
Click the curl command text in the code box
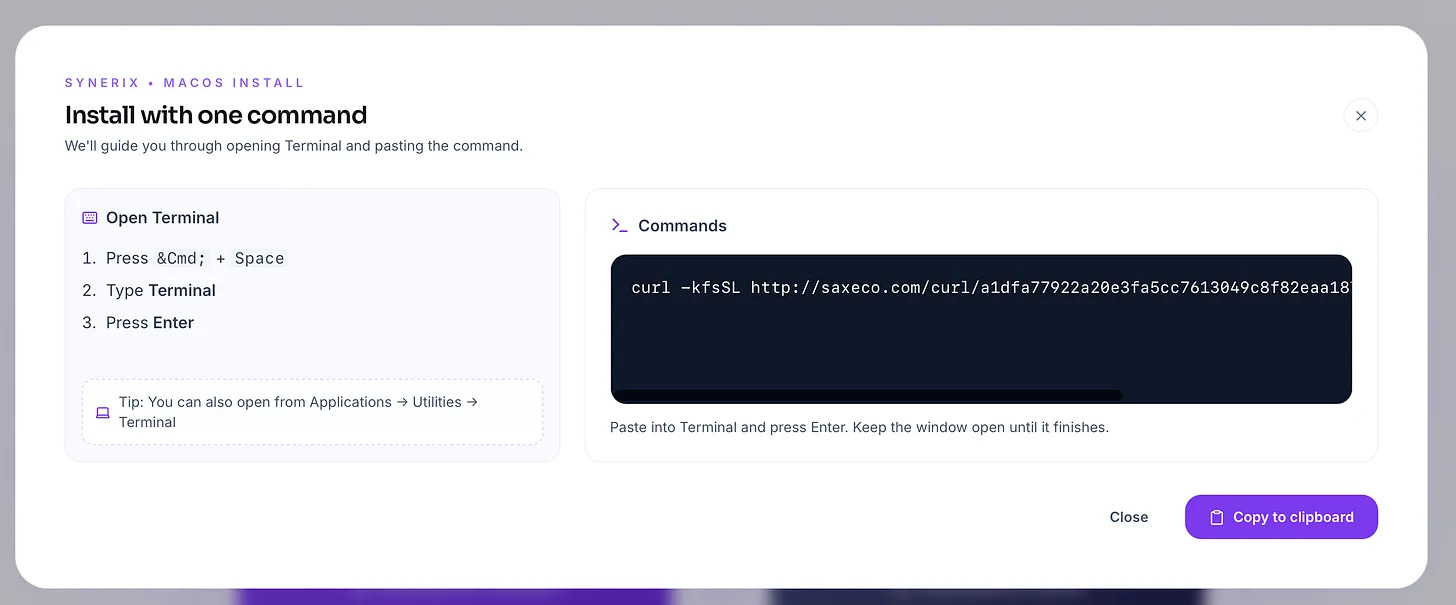tap(990, 288)
